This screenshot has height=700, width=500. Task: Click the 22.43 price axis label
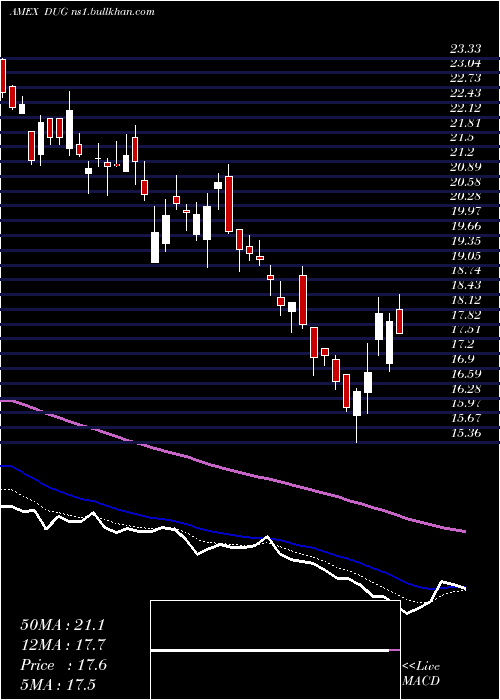tap(466, 93)
